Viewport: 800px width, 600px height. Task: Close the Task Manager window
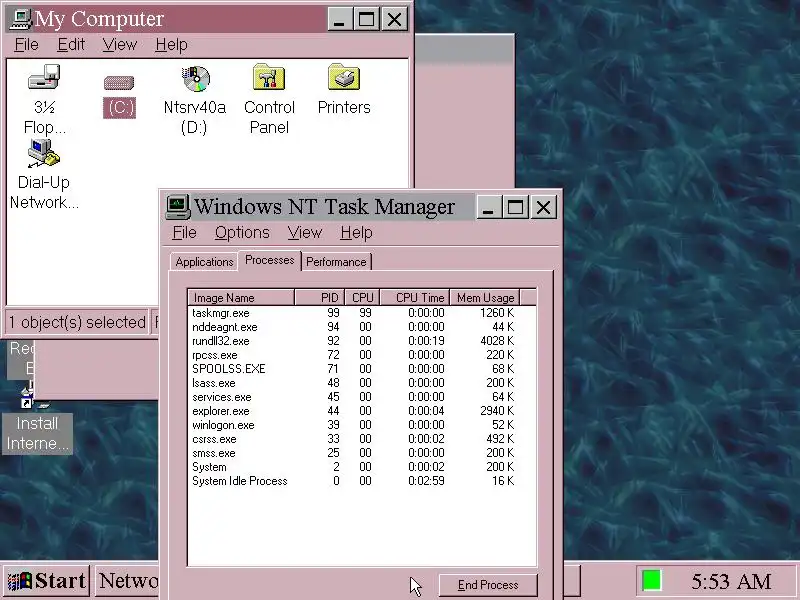point(543,207)
